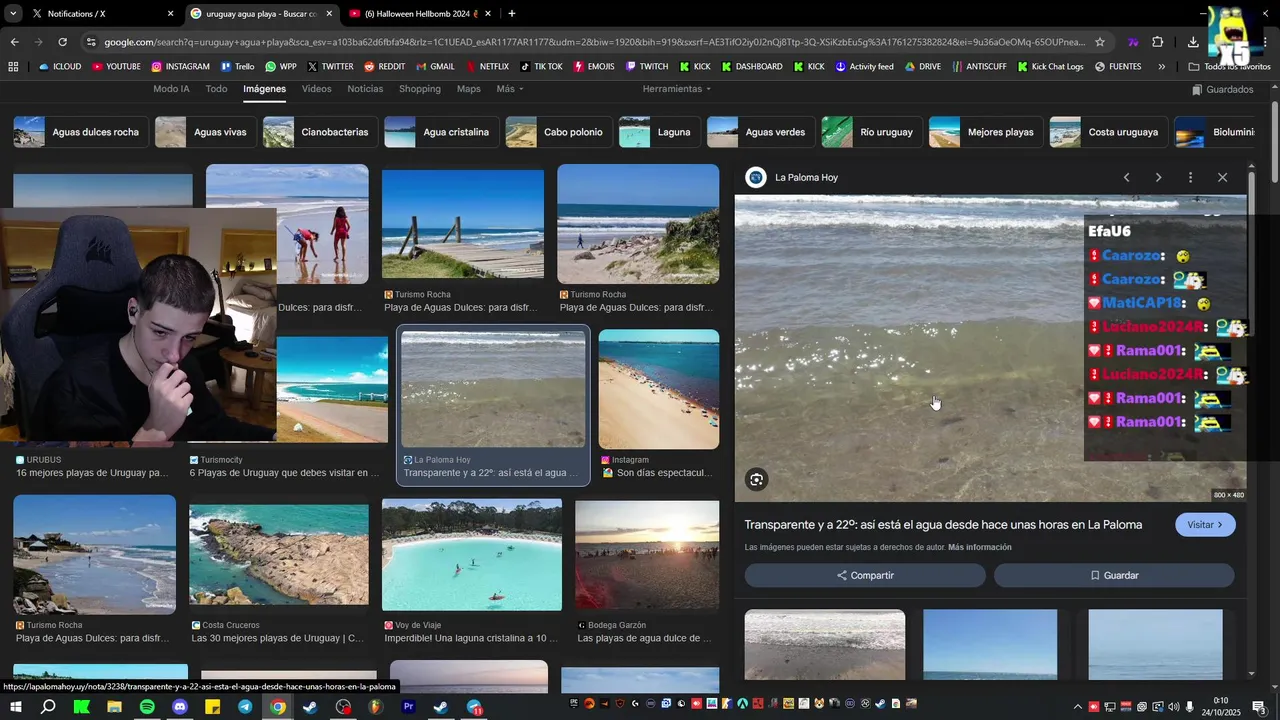Select the Costa uruguaya filter chip

pos(1109,132)
